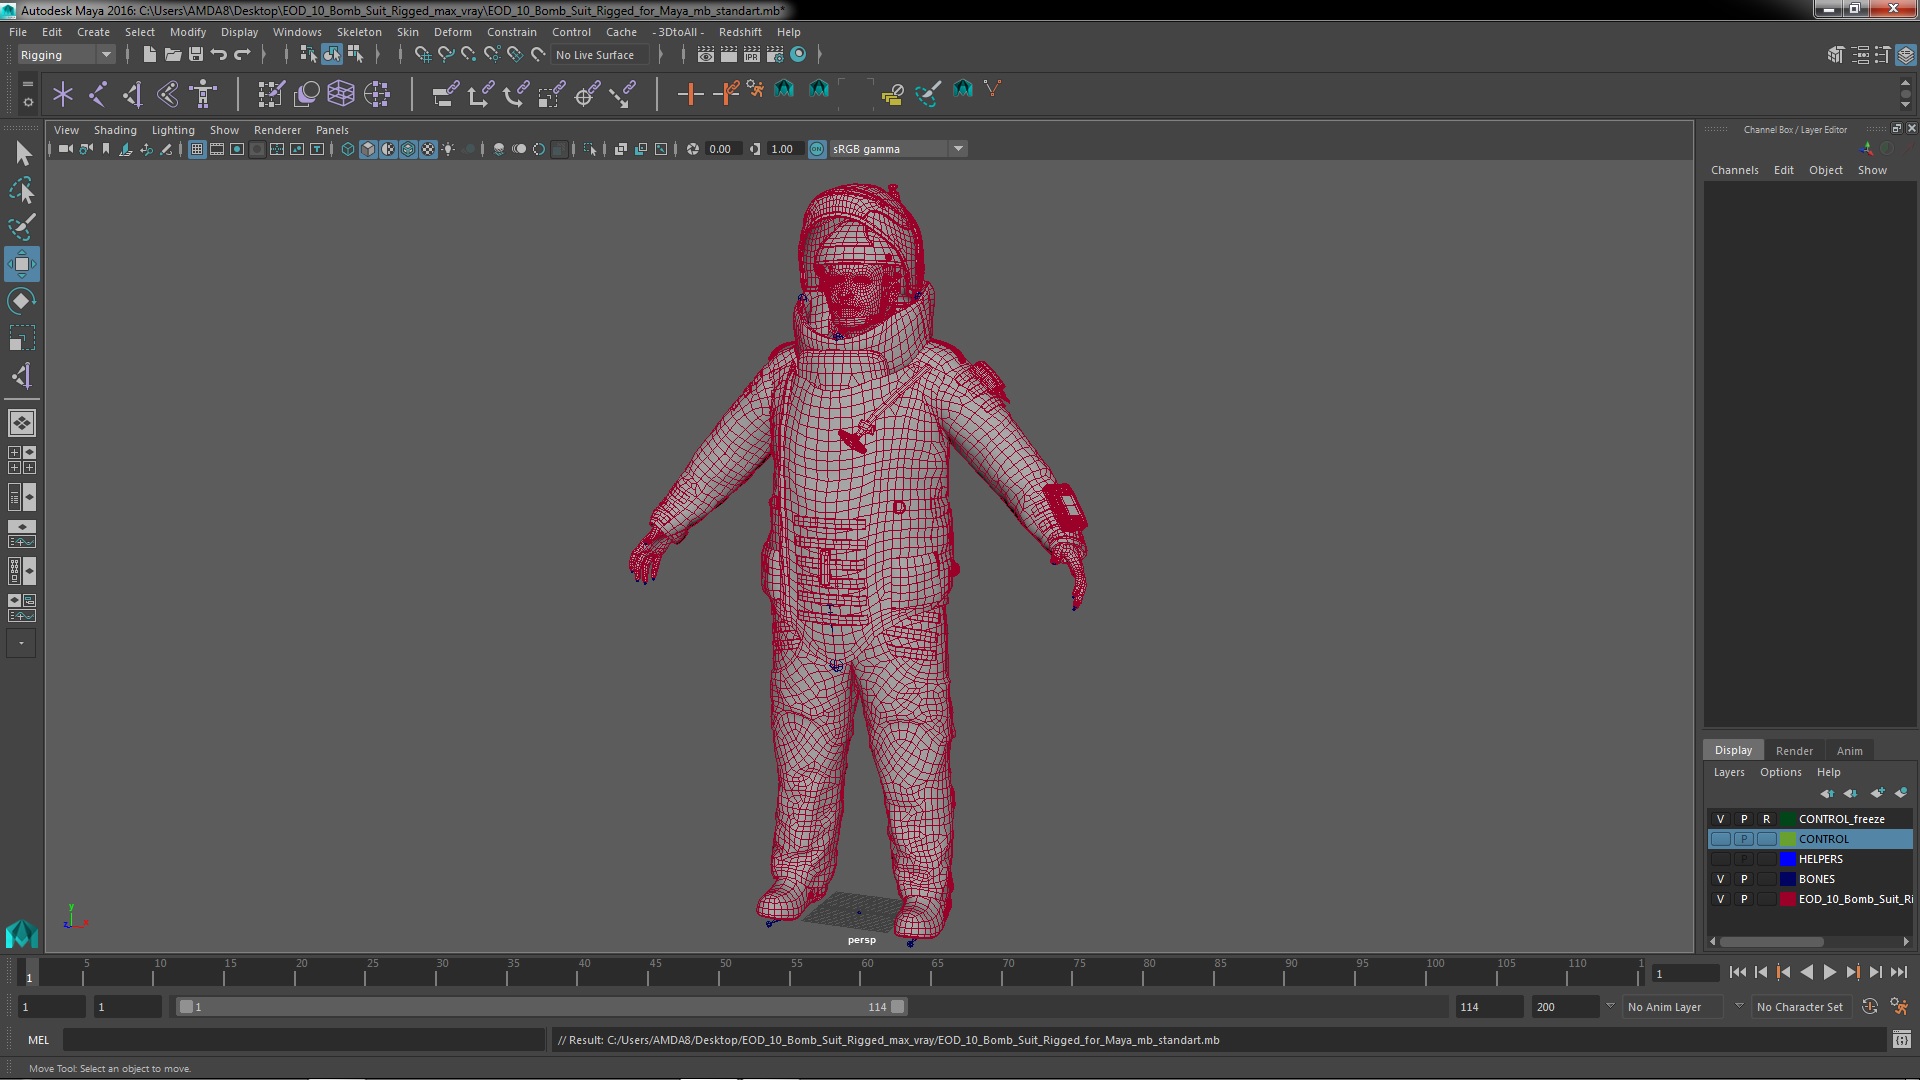Viewport: 1920px width, 1080px height.
Task: Activate the Rotate tool in the toolbox
Action: click(x=22, y=302)
